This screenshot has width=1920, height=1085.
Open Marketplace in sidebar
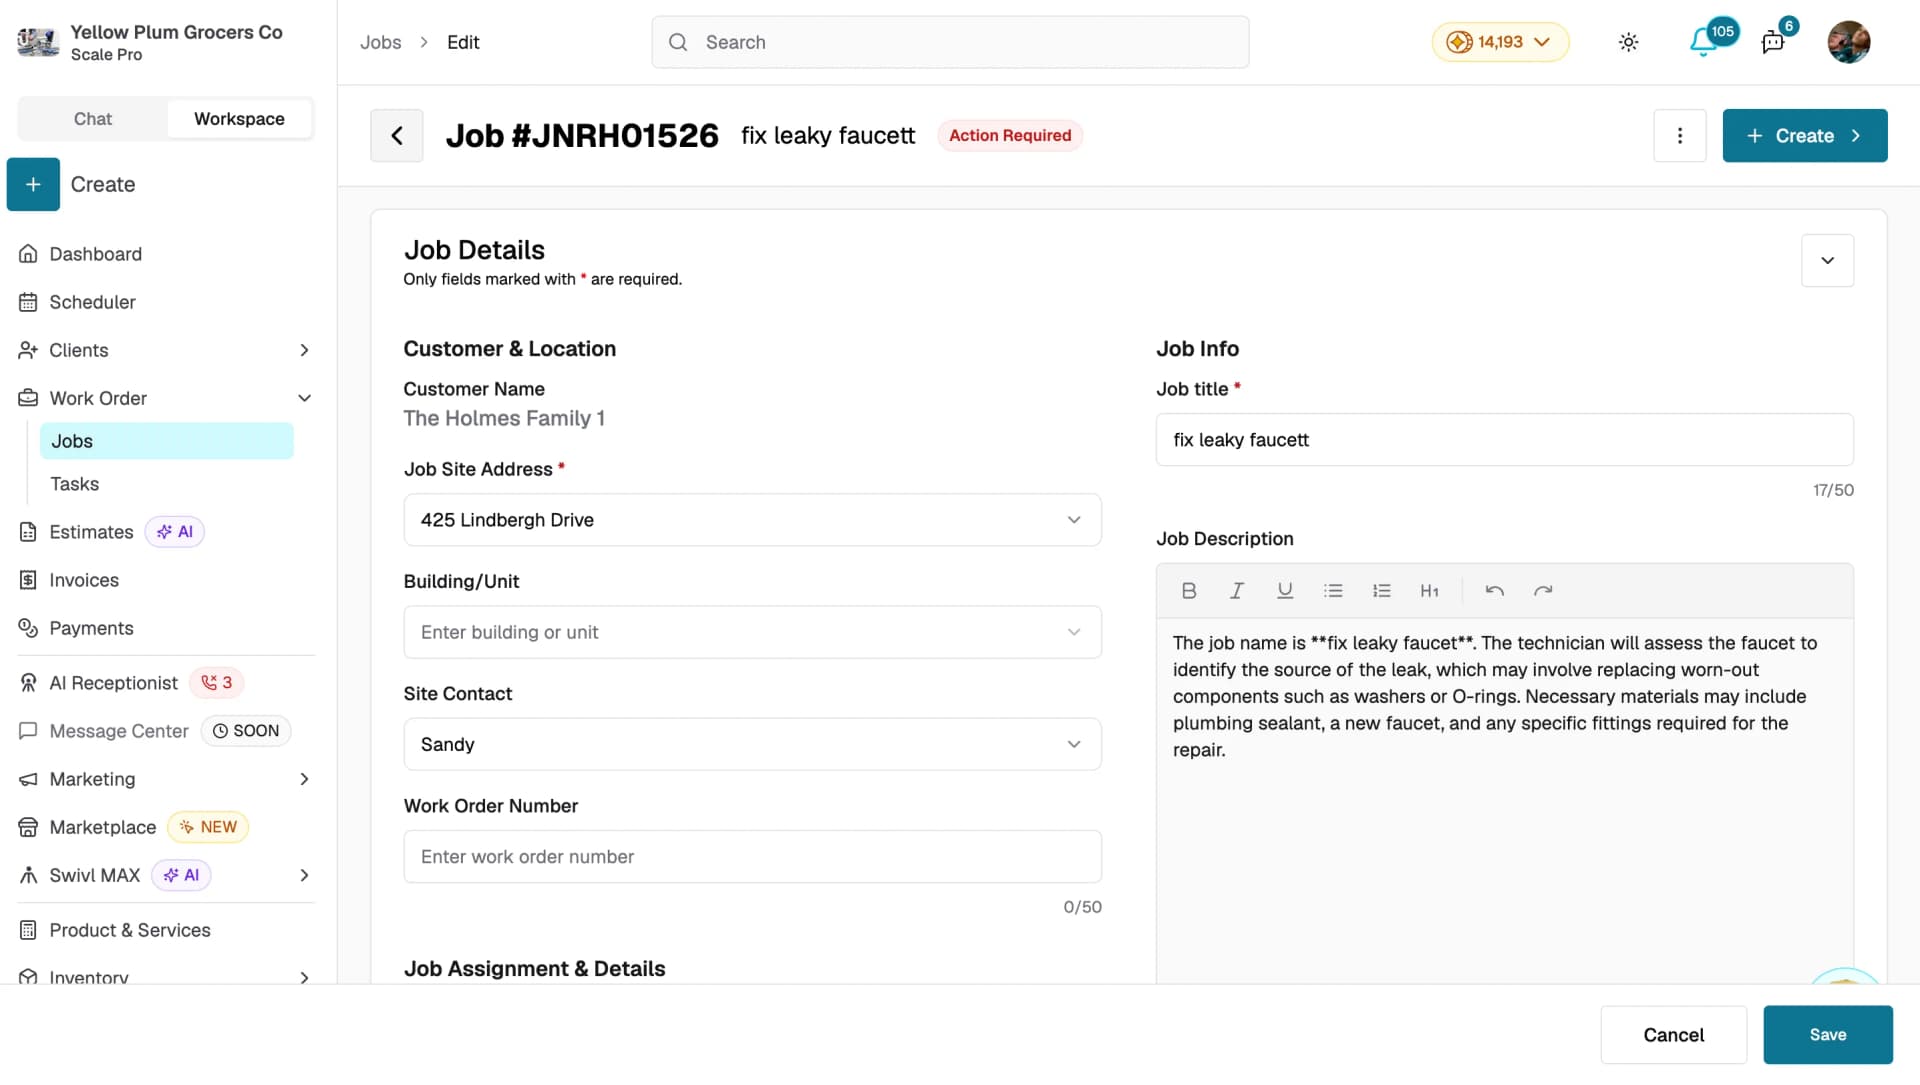coord(102,828)
